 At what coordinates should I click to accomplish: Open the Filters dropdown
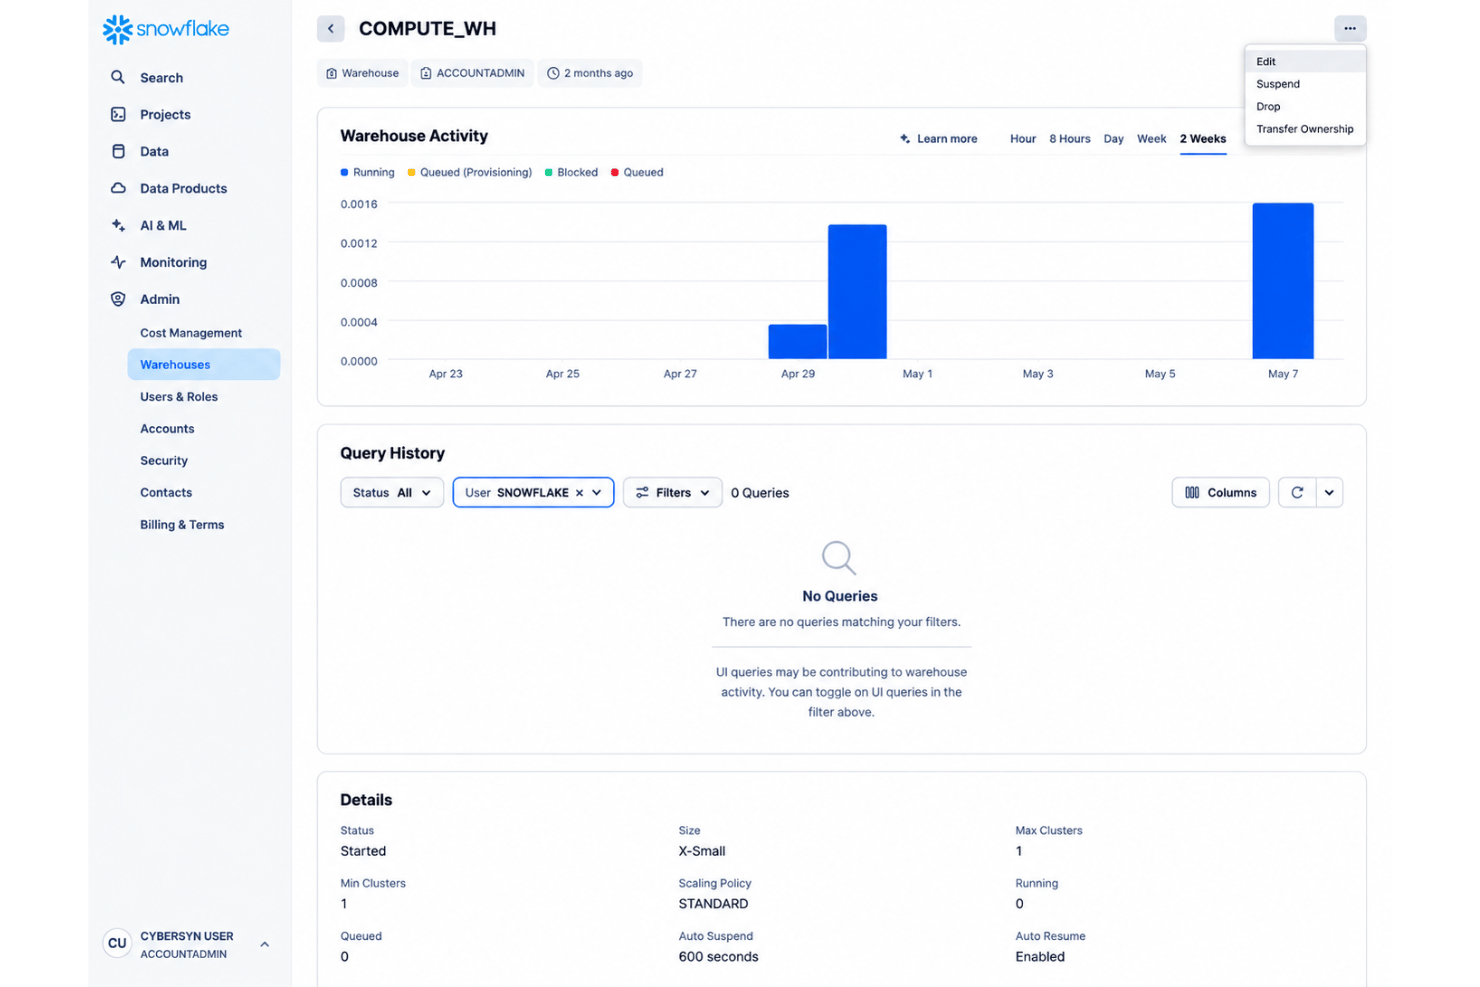(672, 492)
